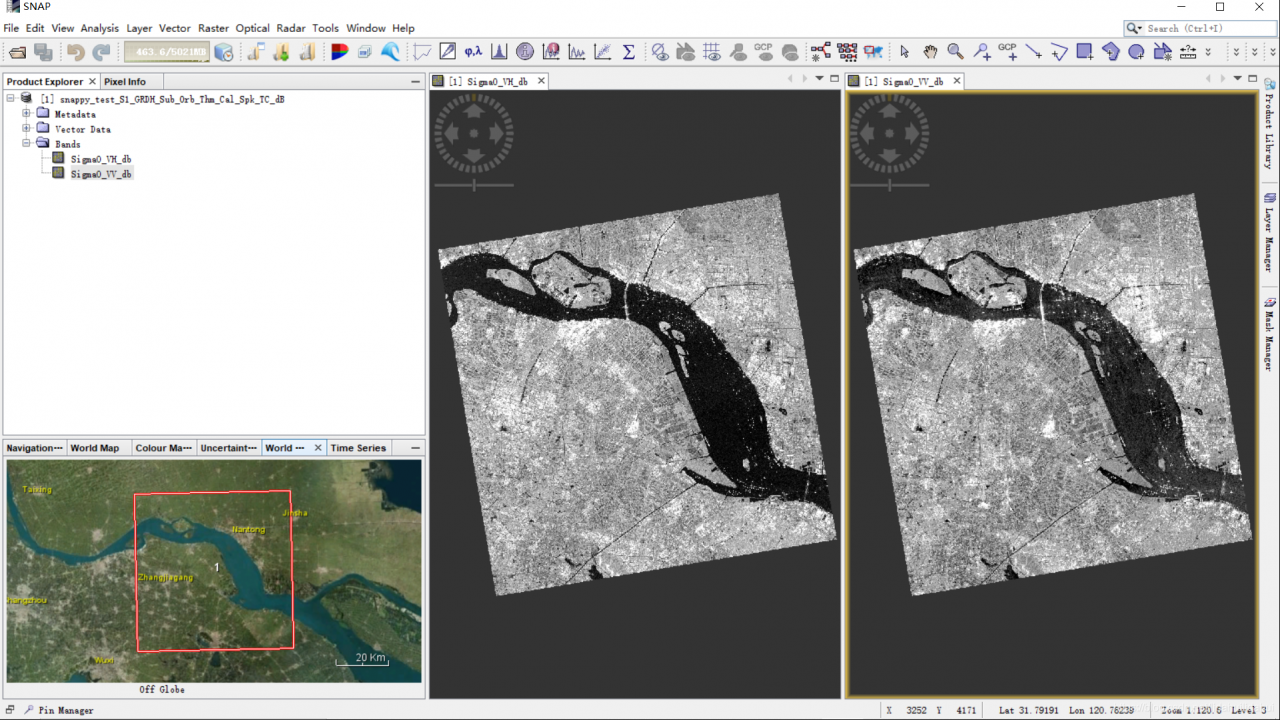The width and height of the screenshot is (1280, 720).
Task: Toggle the Pins overlay
Action: click(738, 52)
